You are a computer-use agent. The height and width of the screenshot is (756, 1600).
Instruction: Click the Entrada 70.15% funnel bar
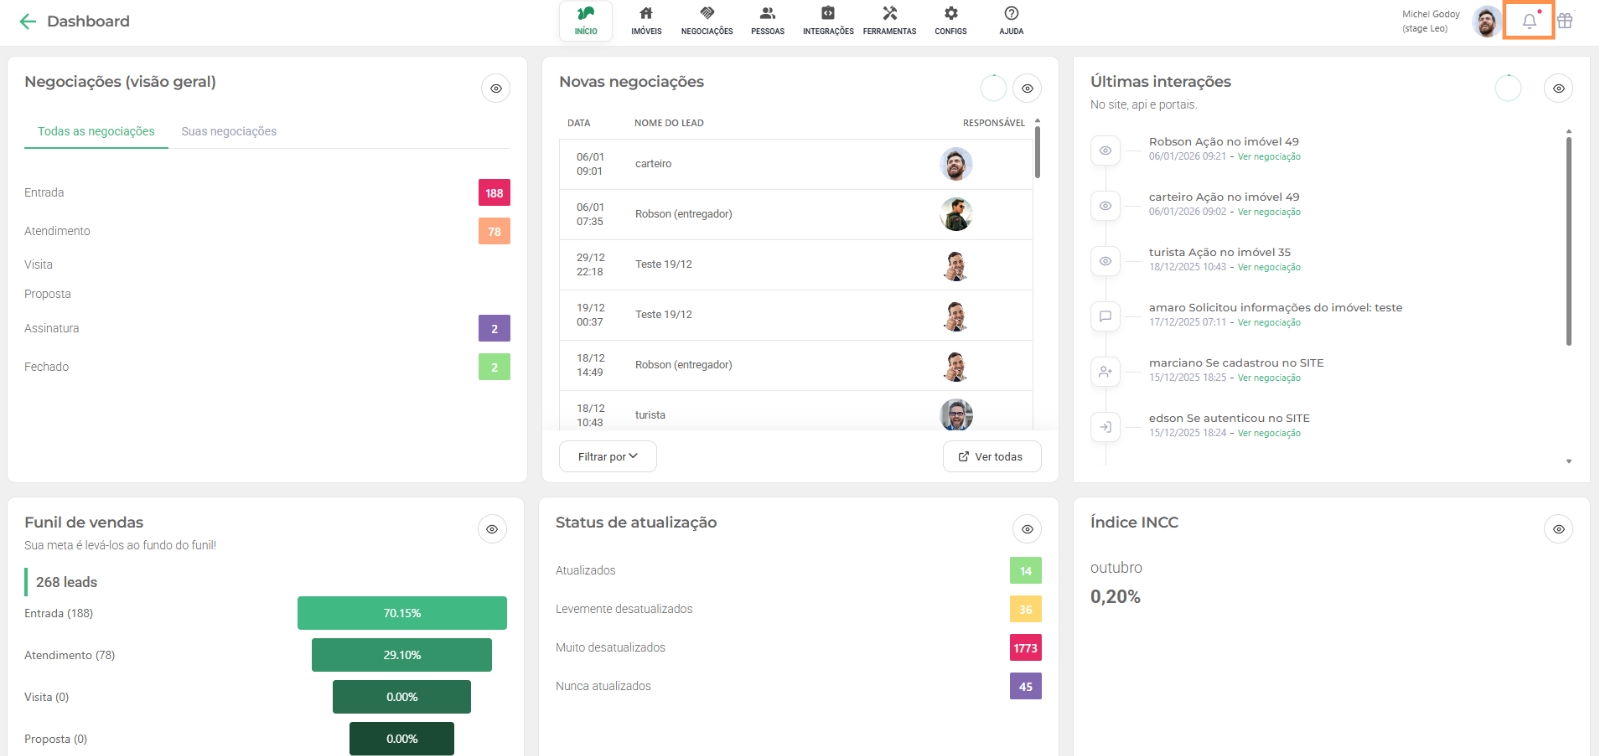402,613
